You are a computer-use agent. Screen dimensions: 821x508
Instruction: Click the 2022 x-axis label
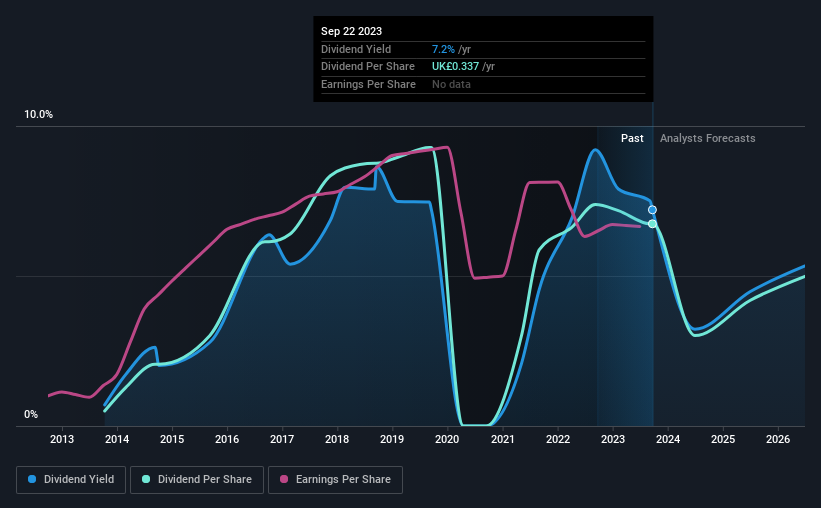coord(558,439)
